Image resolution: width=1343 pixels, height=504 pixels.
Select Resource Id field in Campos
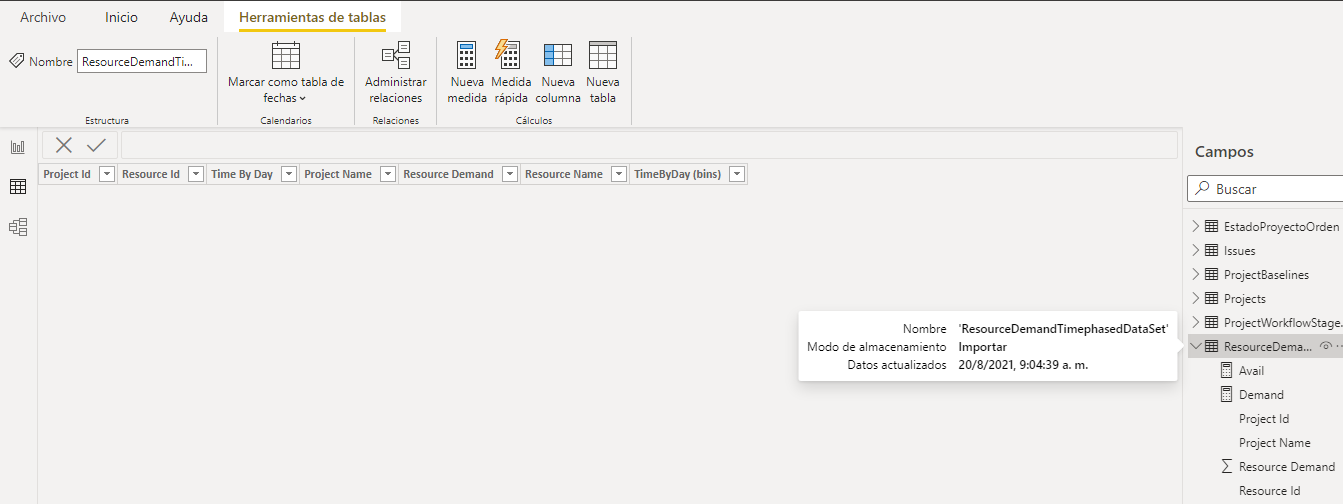pyautogui.click(x=1270, y=490)
